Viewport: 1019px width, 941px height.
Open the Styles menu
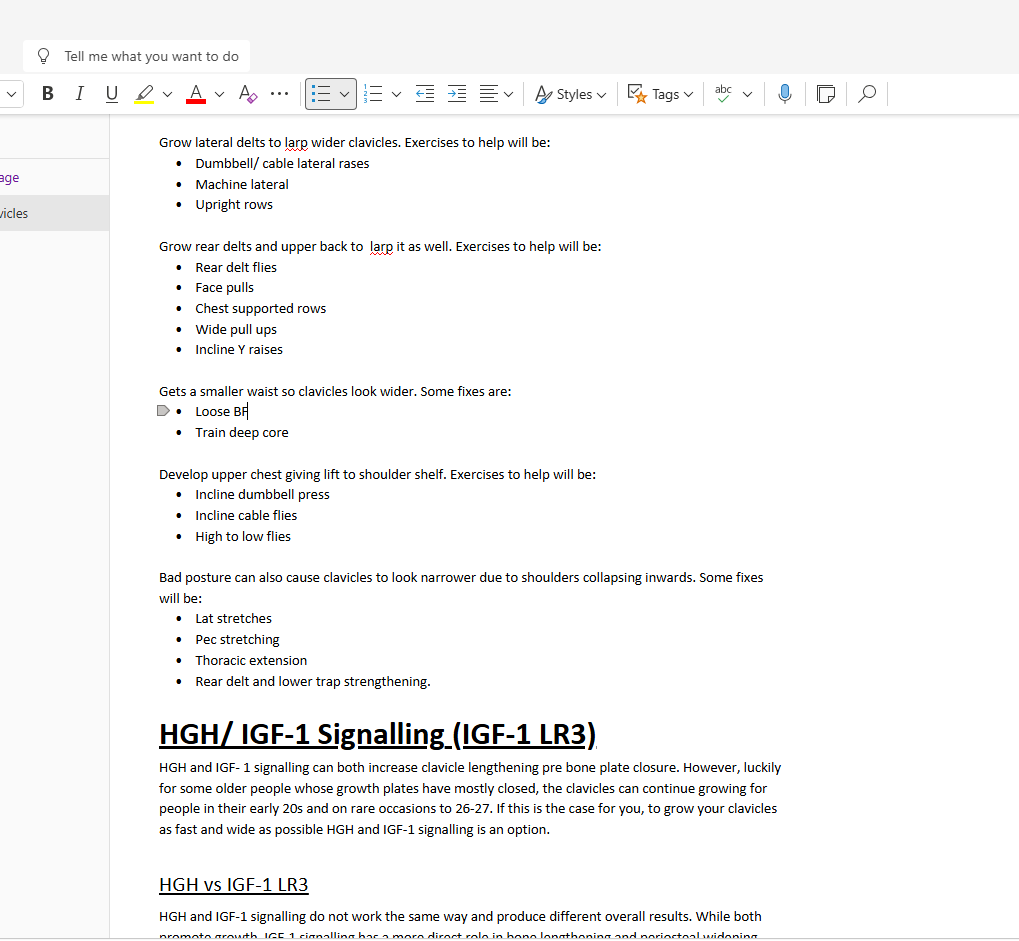(571, 94)
